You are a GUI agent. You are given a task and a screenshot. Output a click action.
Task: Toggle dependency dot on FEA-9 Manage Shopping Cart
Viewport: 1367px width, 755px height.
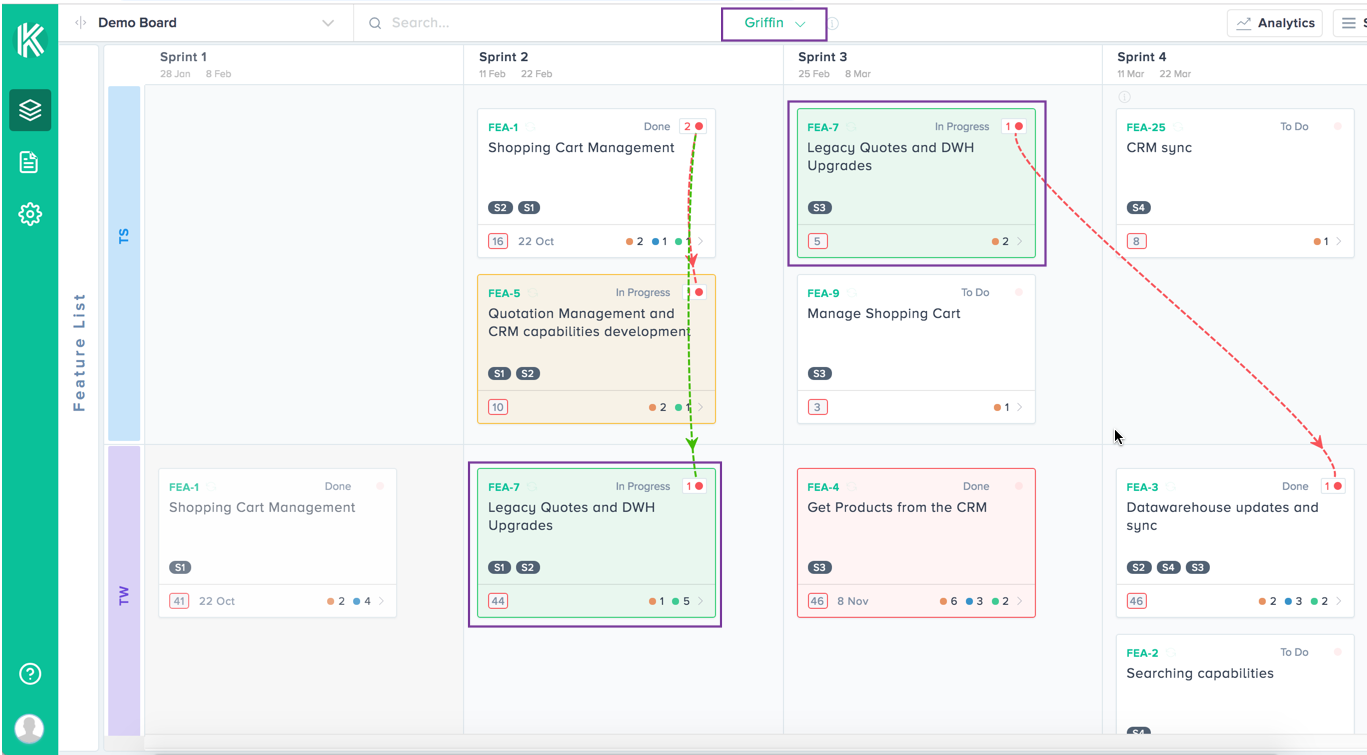tap(1019, 293)
